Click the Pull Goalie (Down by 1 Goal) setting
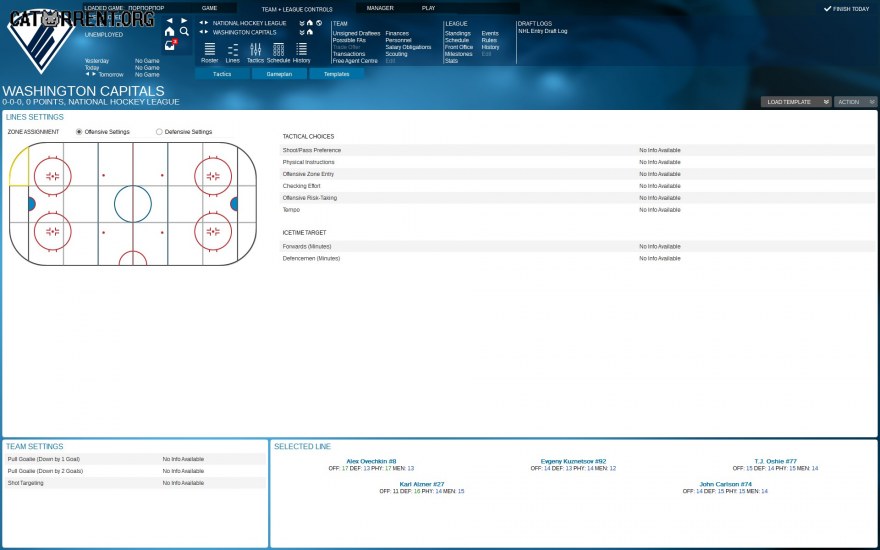 coord(135,459)
